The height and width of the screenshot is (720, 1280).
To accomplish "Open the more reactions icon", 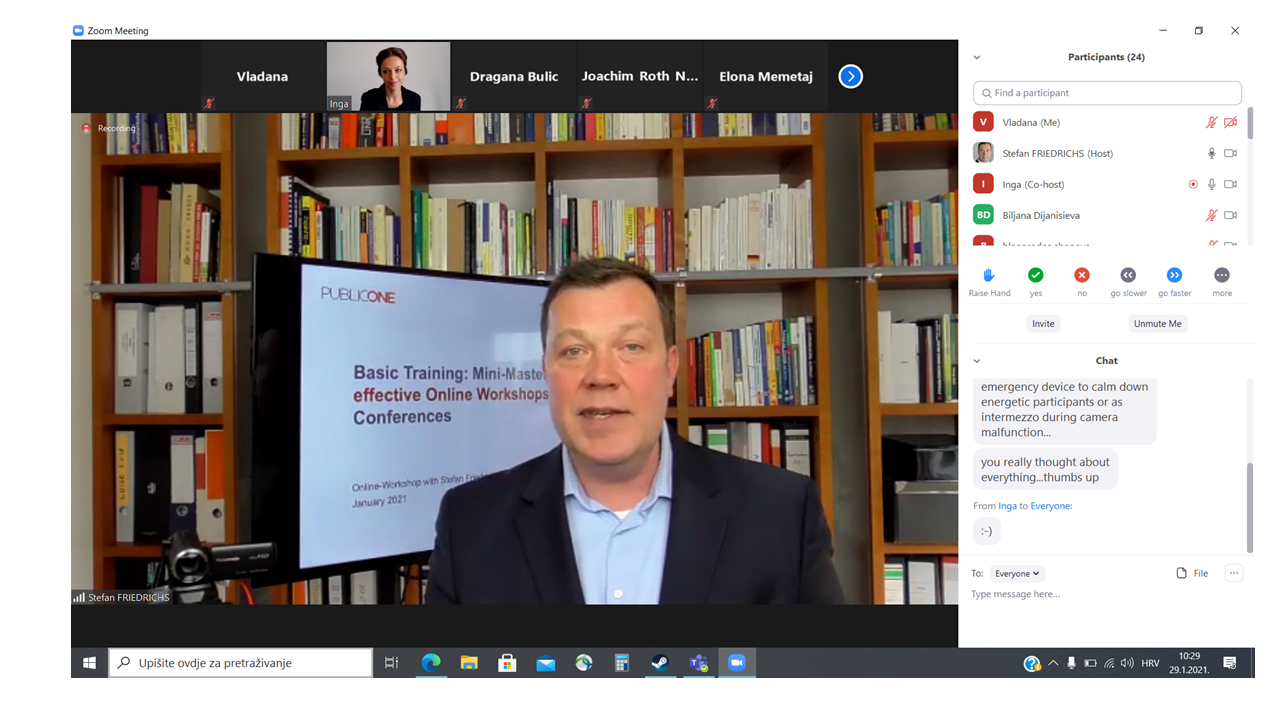I will click(1222, 275).
